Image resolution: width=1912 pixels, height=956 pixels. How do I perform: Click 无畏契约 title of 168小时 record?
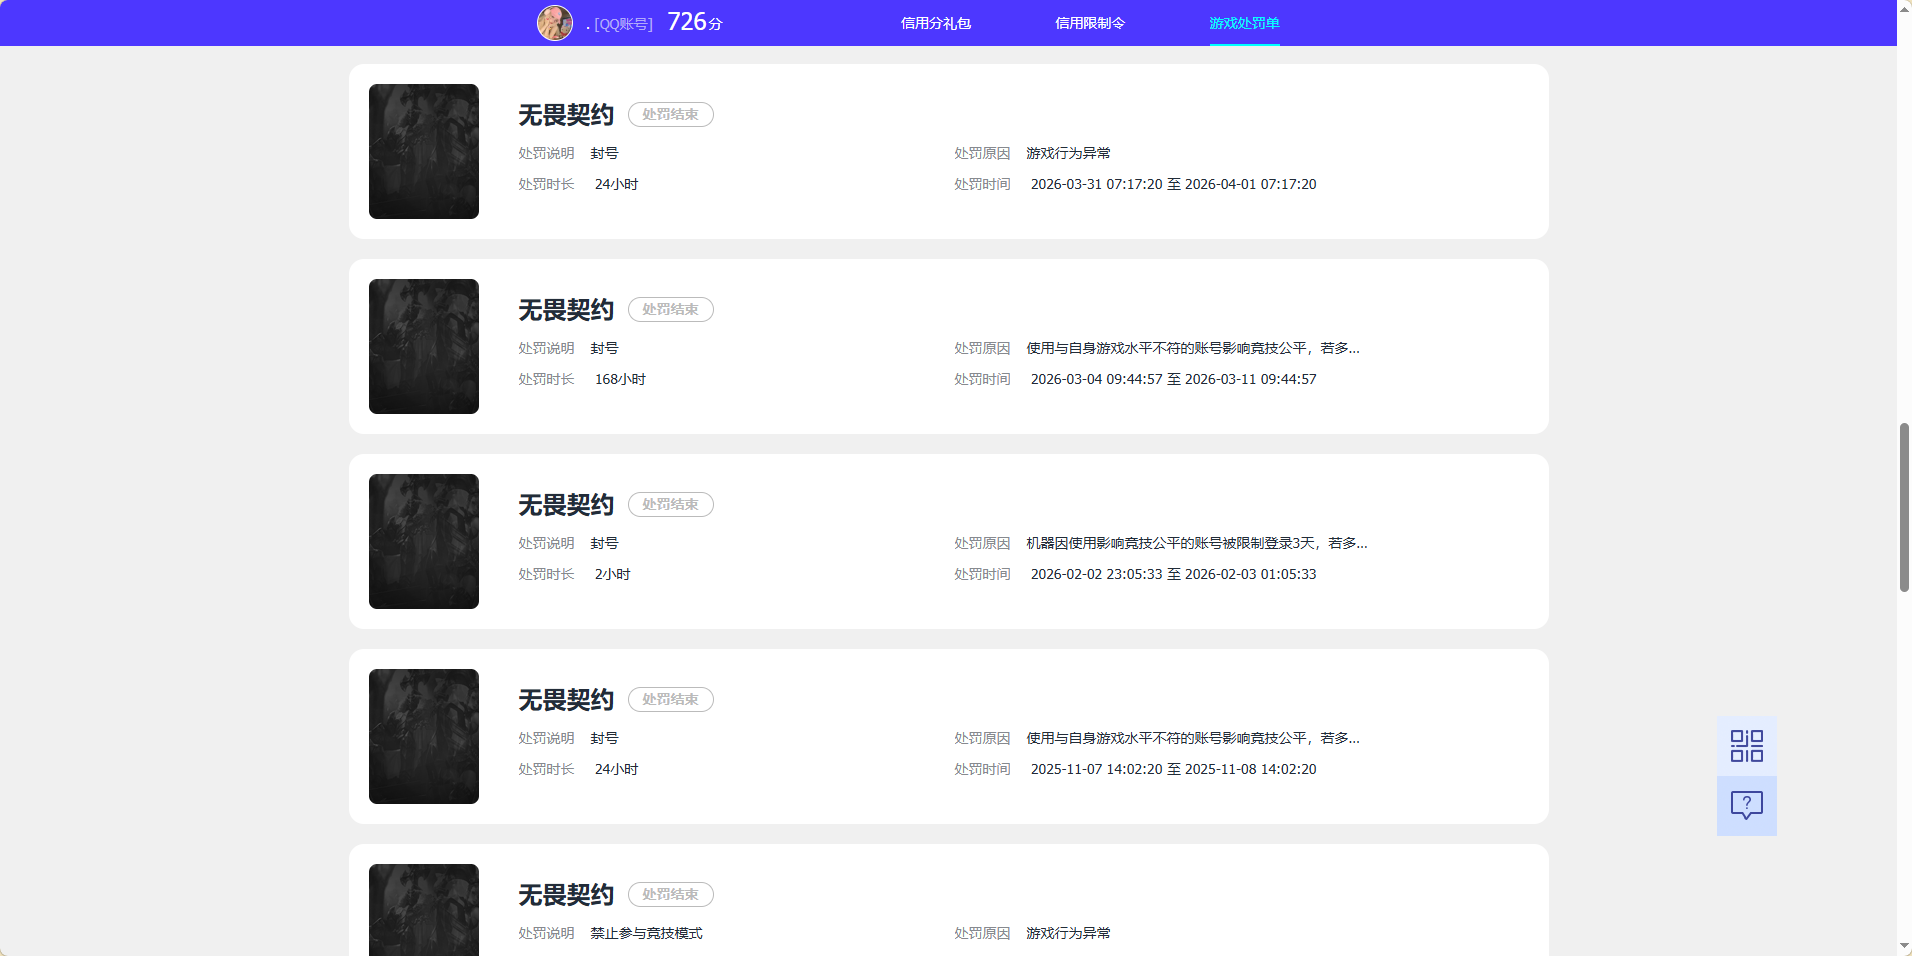tap(566, 310)
